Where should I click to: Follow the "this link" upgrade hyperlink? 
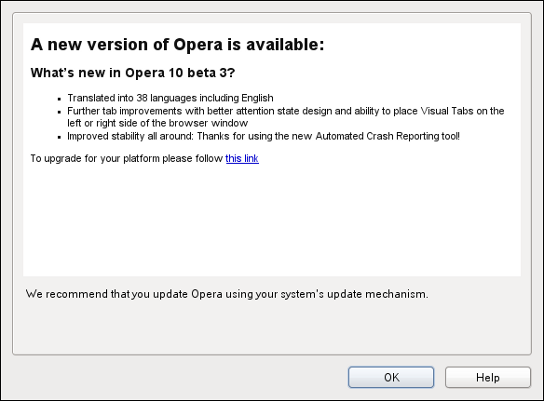coord(242,158)
